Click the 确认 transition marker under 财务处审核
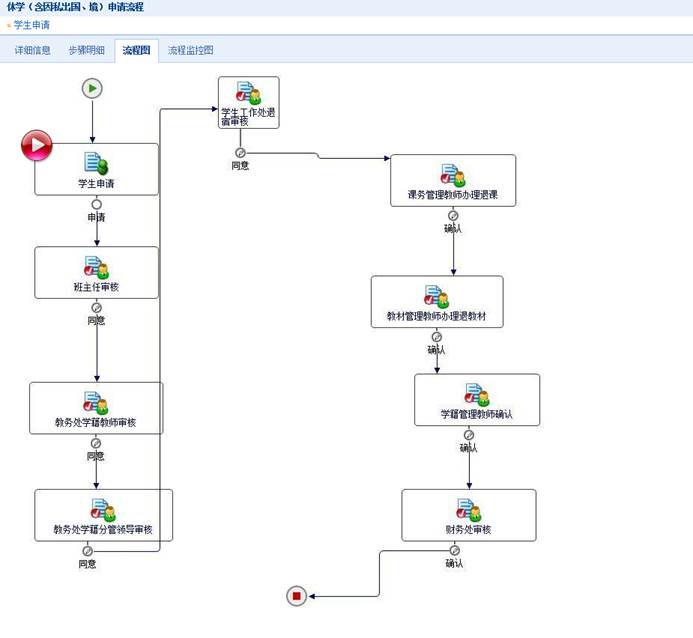The width and height of the screenshot is (693, 638). (x=455, y=550)
